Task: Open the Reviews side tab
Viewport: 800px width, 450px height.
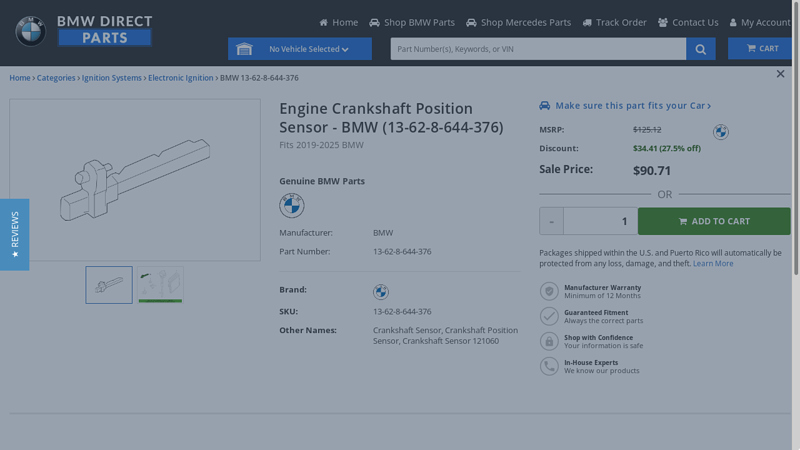Action: 14,235
